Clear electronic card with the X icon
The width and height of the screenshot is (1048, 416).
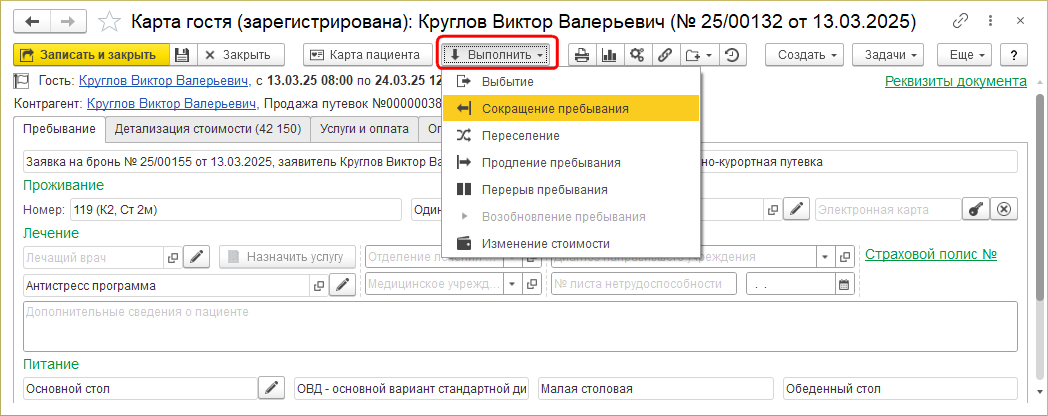pos(1005,209)
